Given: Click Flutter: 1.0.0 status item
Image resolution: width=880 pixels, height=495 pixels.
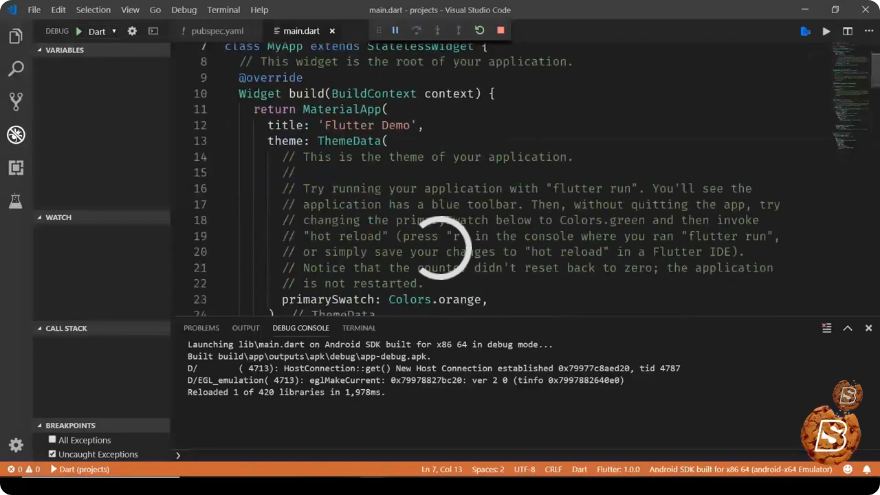Looking at the screenshot, I should pos(618,469).
